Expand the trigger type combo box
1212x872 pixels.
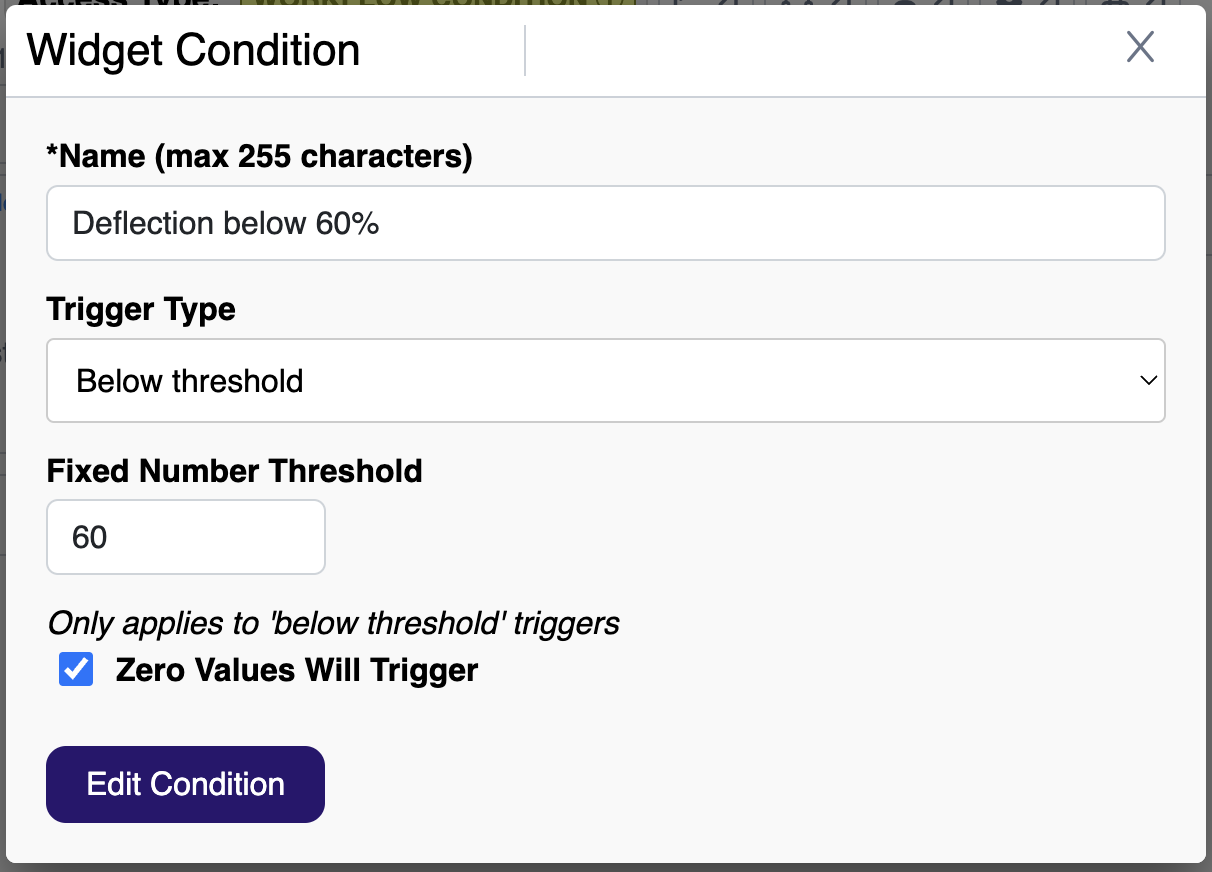tap(605, 381)
